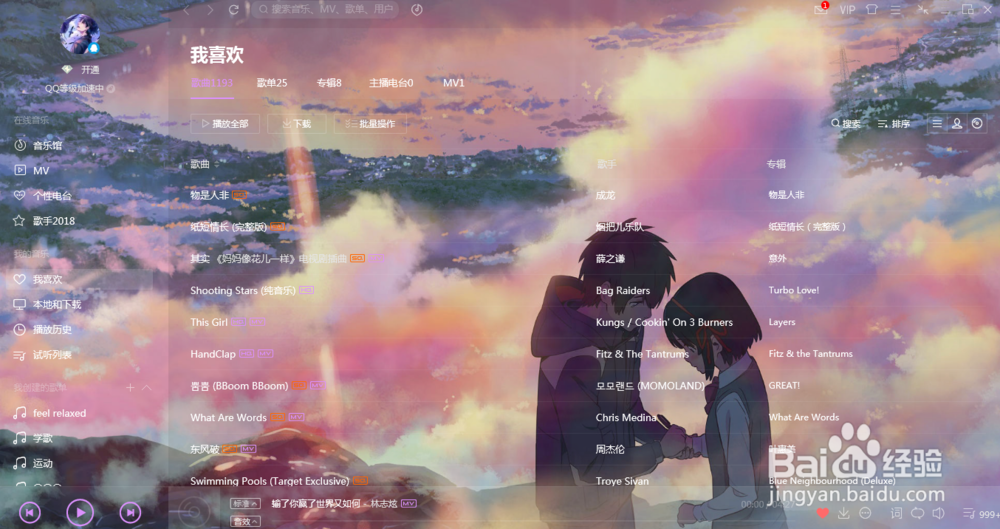Switch to the MV1 tab

pos(453,83)
